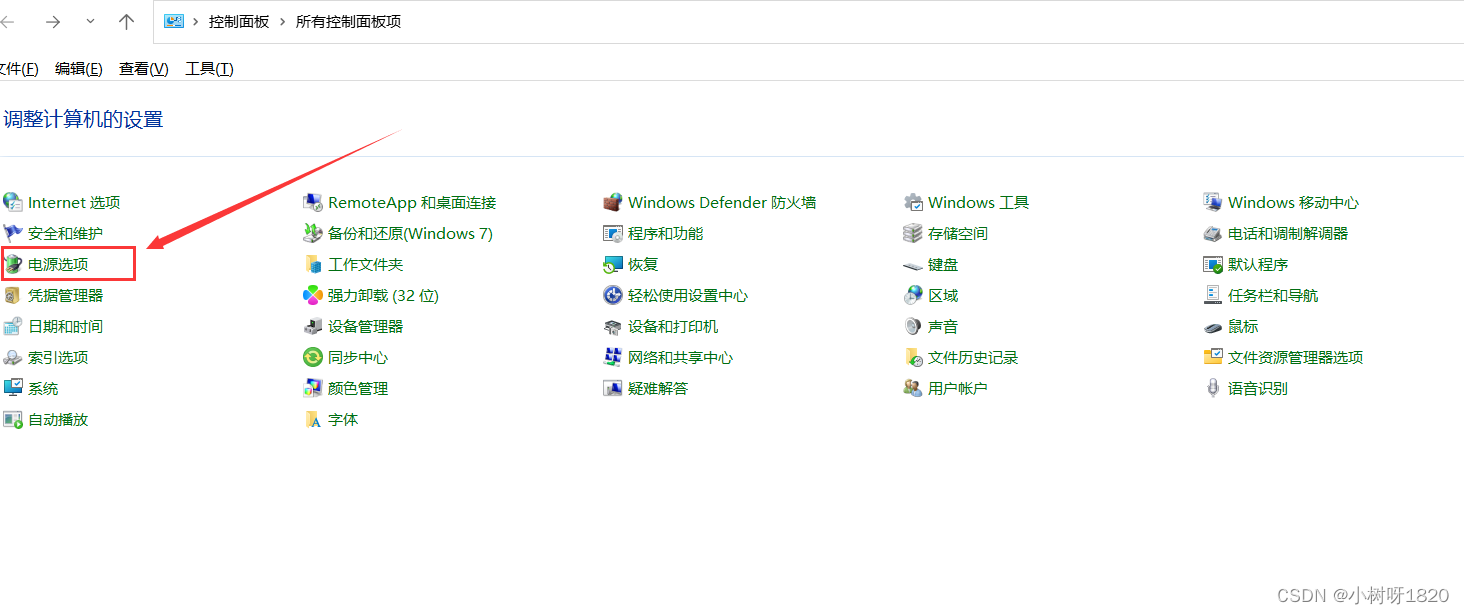
Task: Open the 日期和时间 calendar icon
Action: (x=13, y=326)
